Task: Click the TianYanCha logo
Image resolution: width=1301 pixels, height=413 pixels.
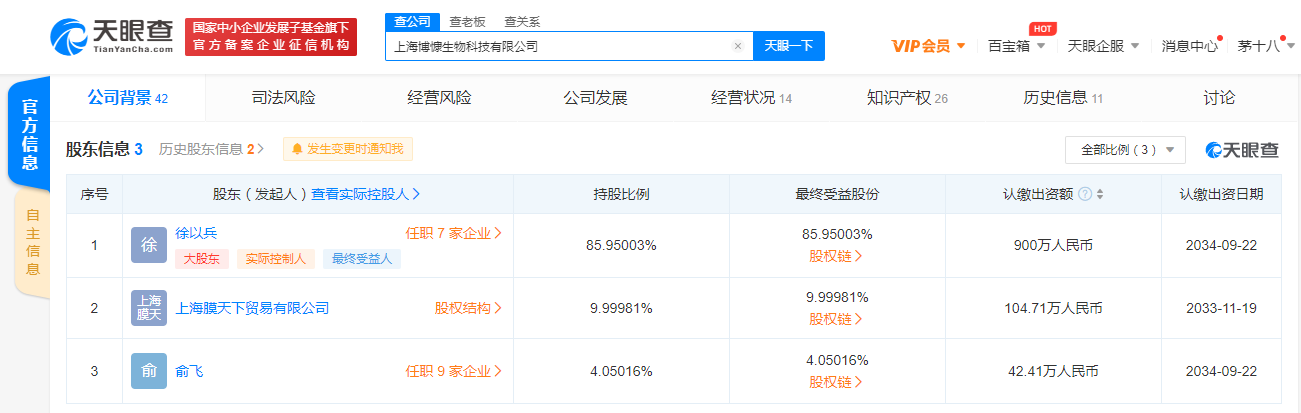Action: (x=113, y=37)
